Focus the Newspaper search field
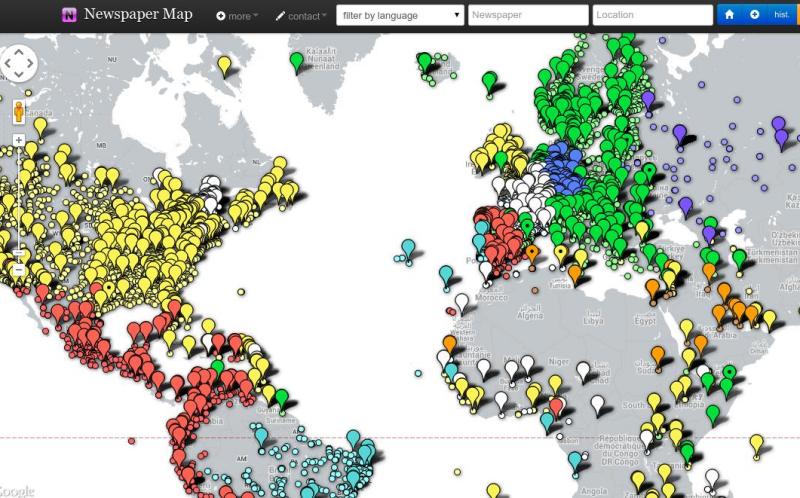 [528, 15]
